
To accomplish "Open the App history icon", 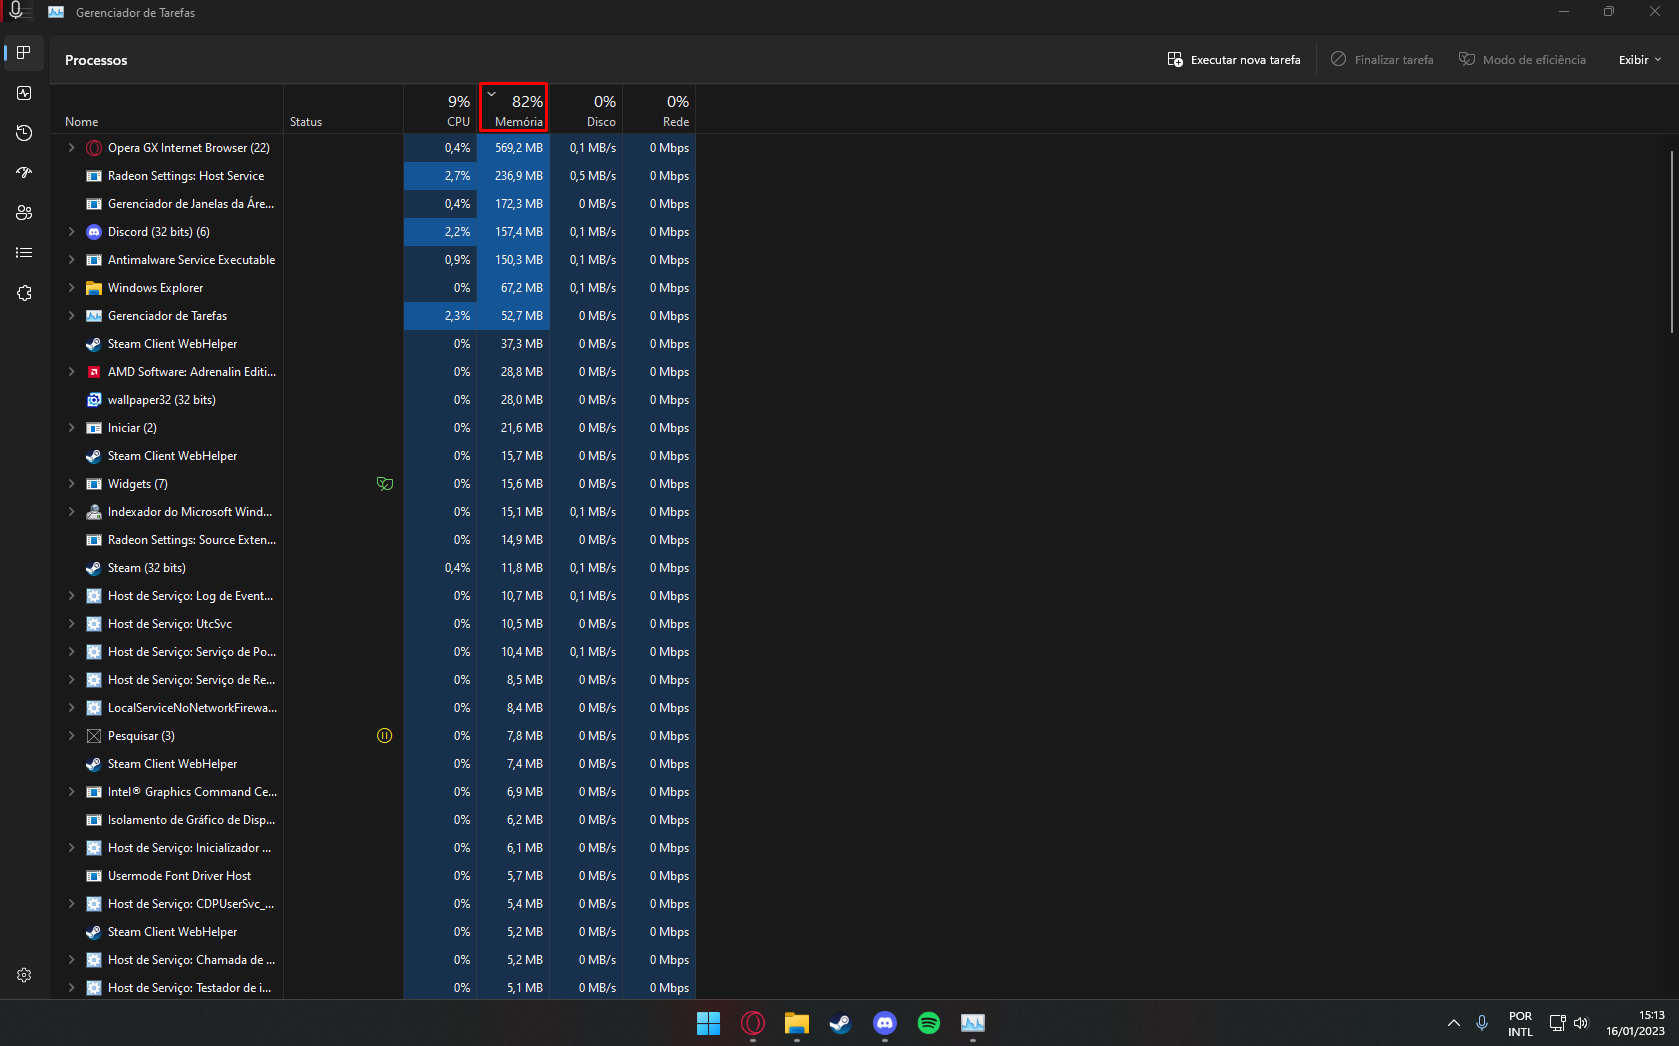I will (x=24, y=133).
